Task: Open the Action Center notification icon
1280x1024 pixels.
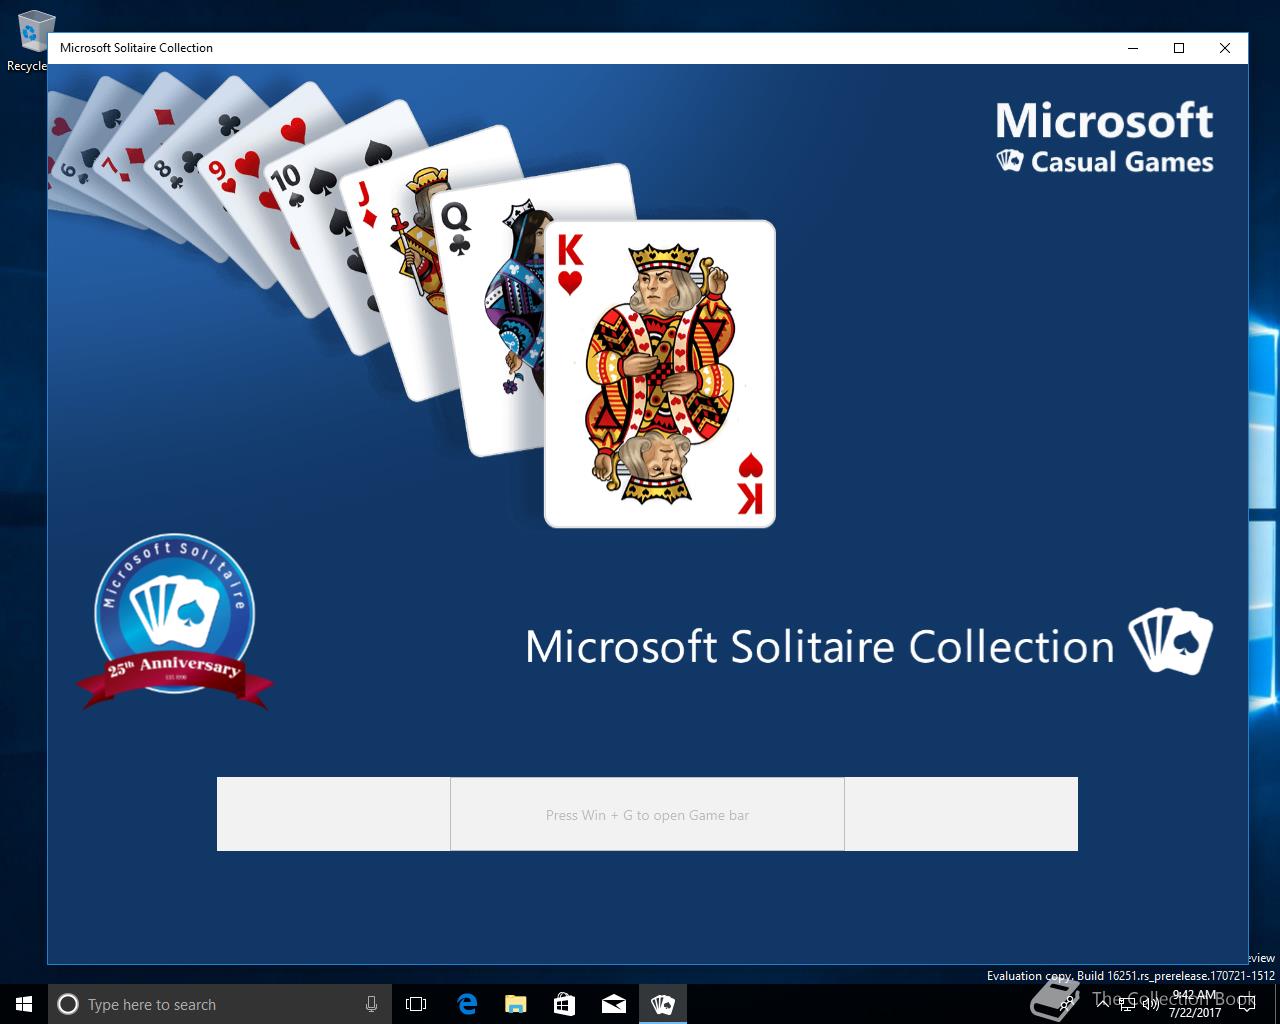Action: (x=1246, y=1004)
